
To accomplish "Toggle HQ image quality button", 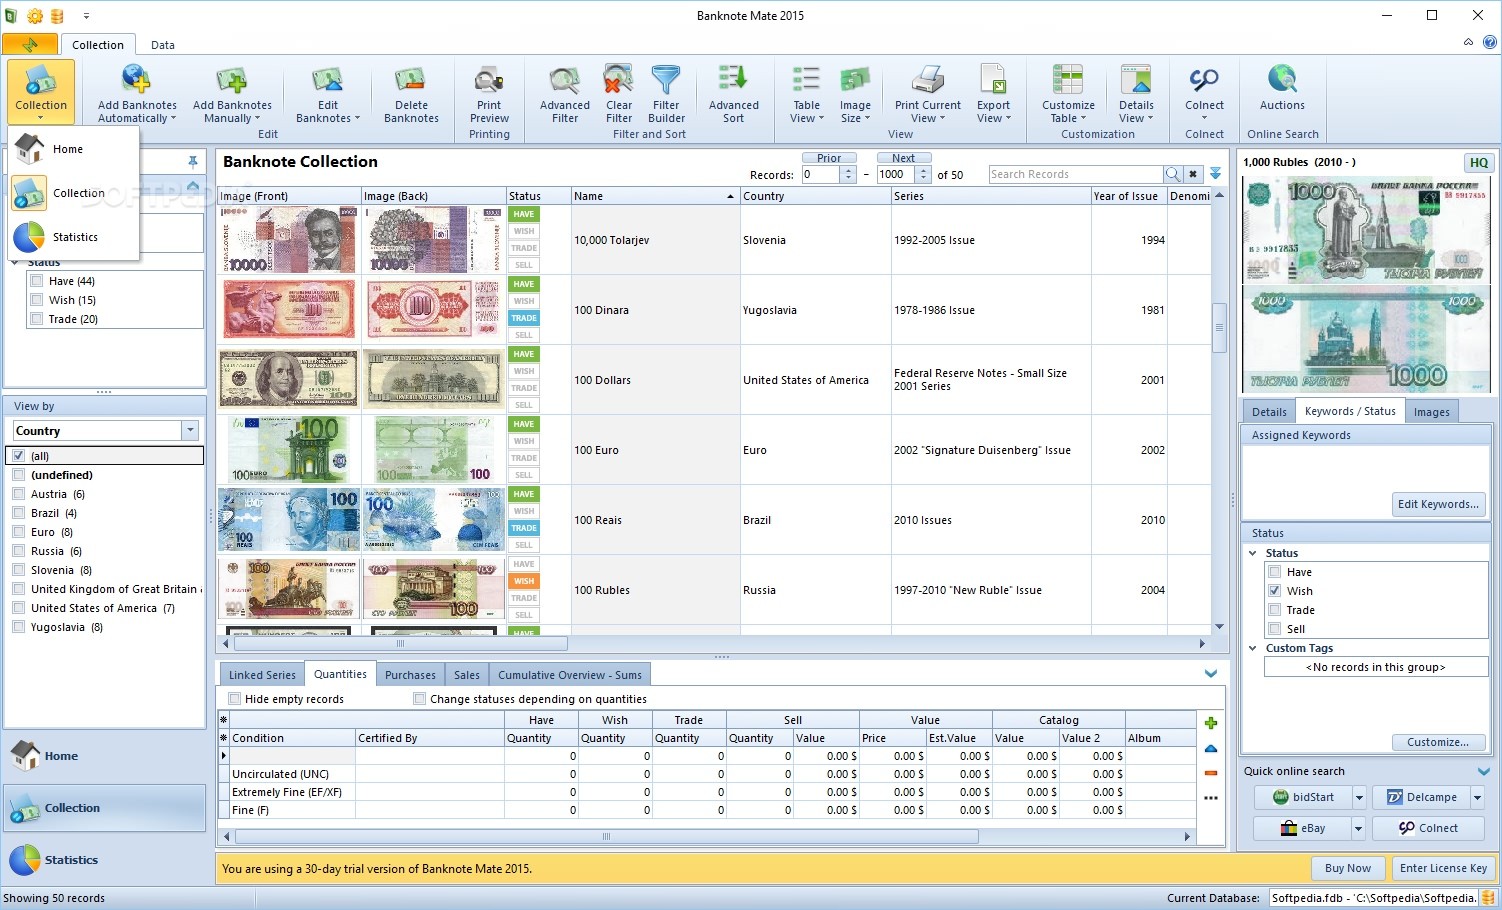I will click(1479, 163).
